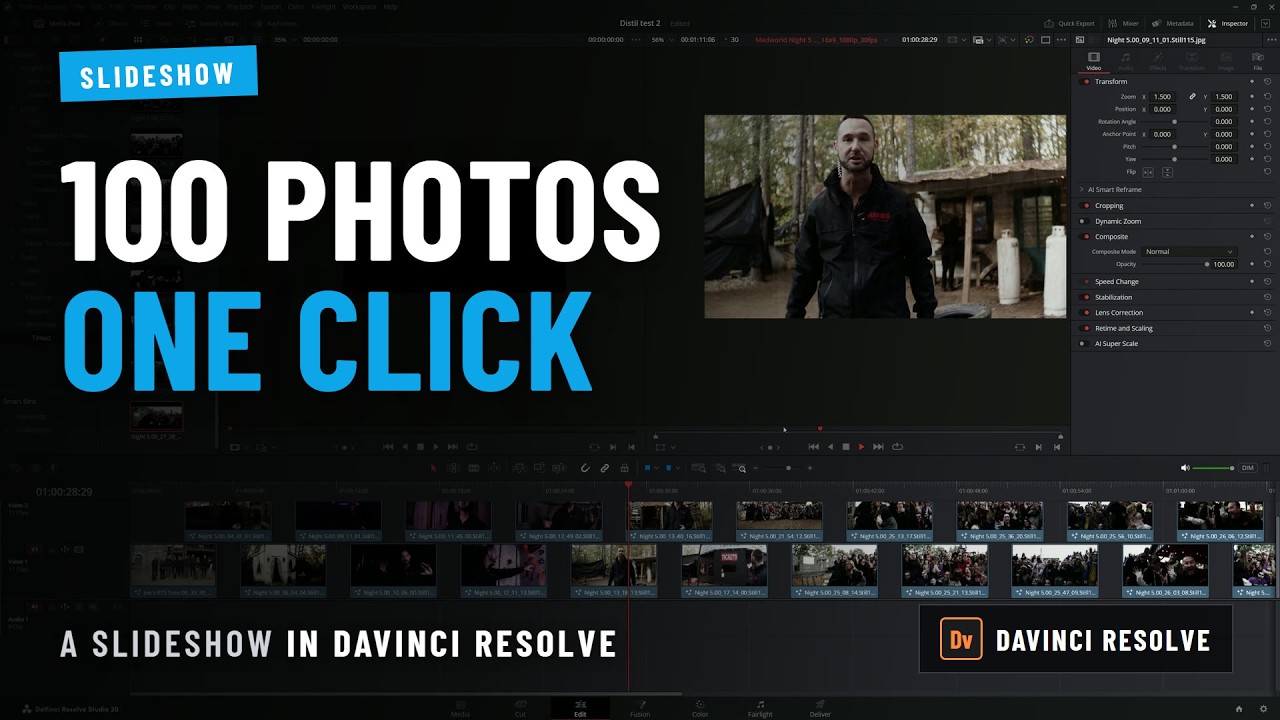
Task: Reset the Transform section parameters
Action: tap(1267, 81)
